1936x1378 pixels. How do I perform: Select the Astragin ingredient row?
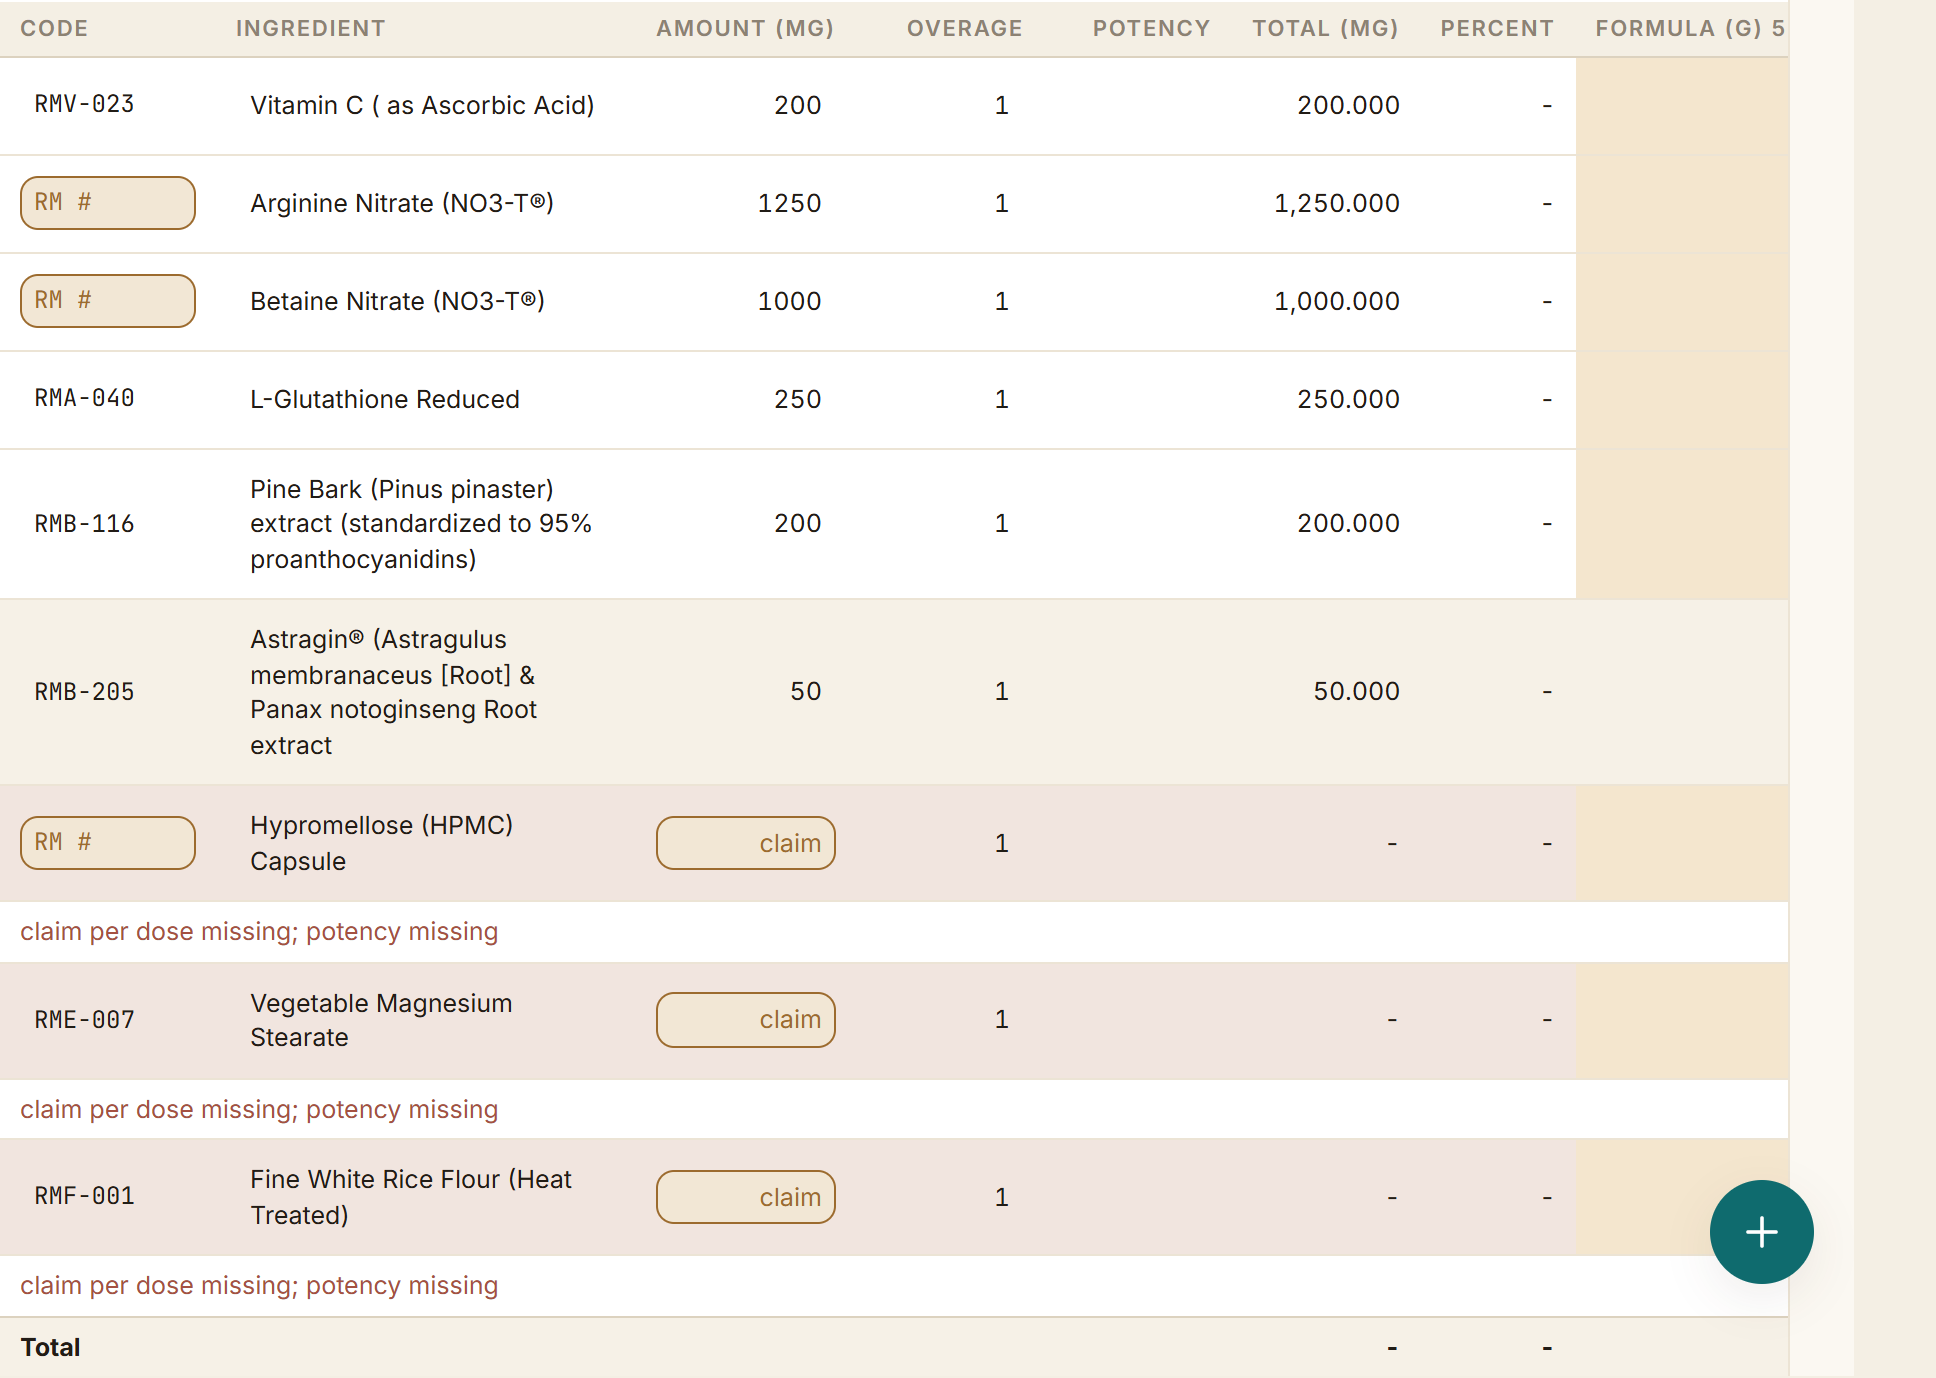pos(894,692)
